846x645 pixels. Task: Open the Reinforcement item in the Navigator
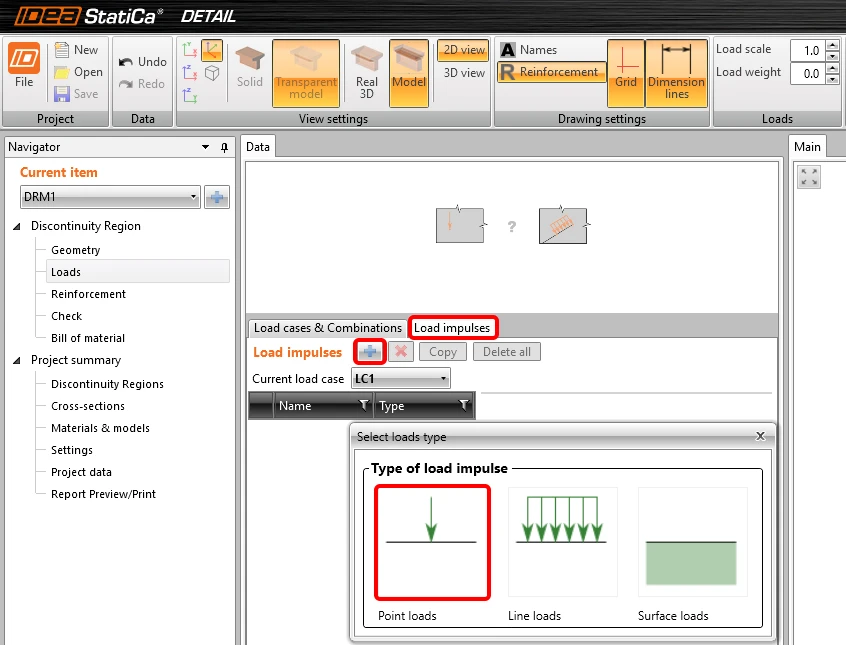88,294
